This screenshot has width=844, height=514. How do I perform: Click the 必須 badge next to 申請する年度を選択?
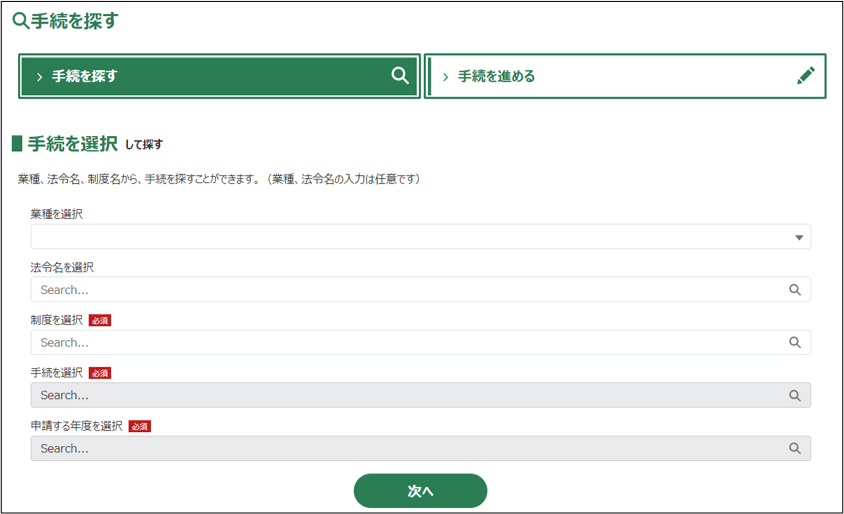(x=139, y=426)
